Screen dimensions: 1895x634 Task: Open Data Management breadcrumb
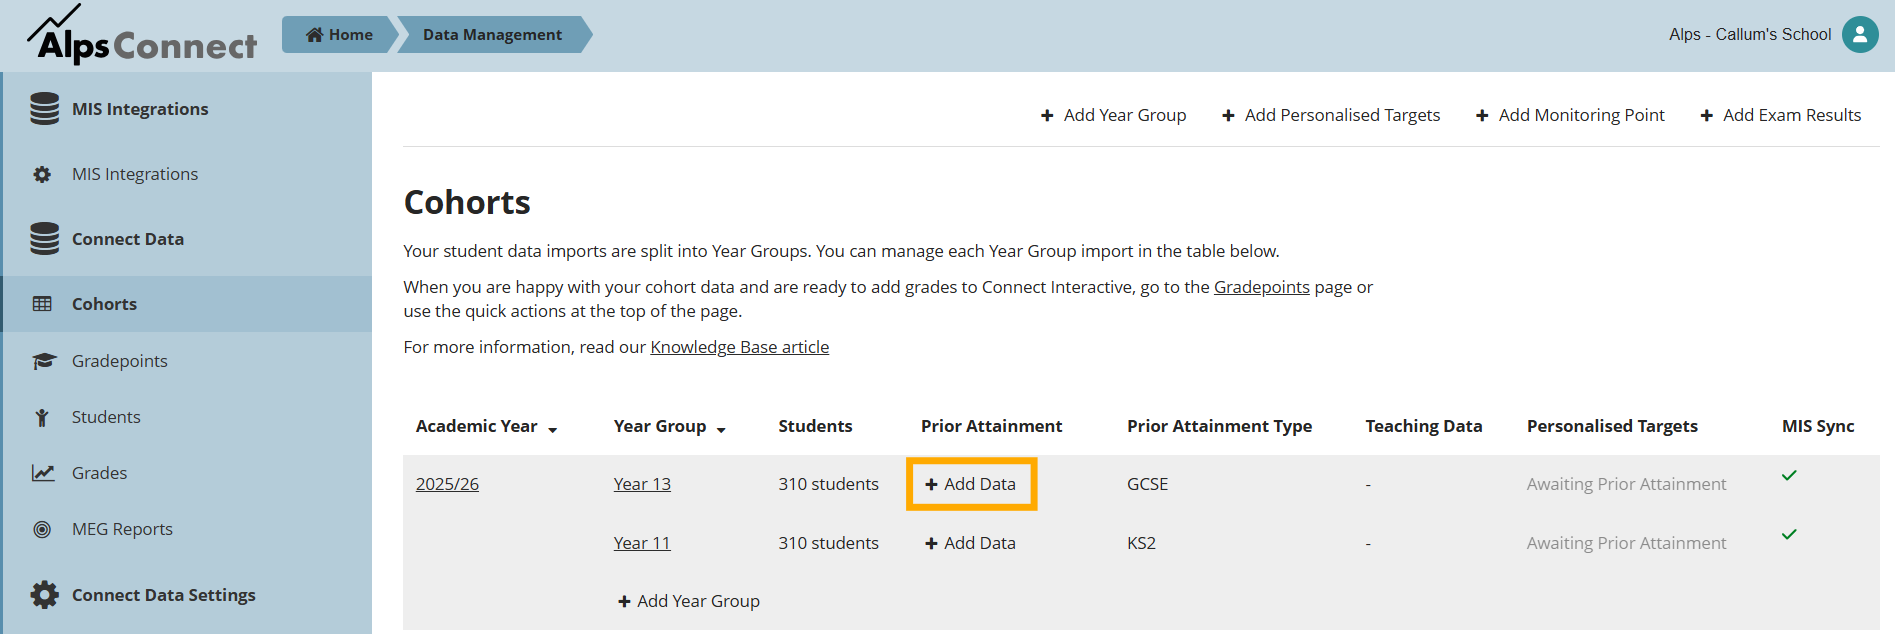click(x=492, y=35)
